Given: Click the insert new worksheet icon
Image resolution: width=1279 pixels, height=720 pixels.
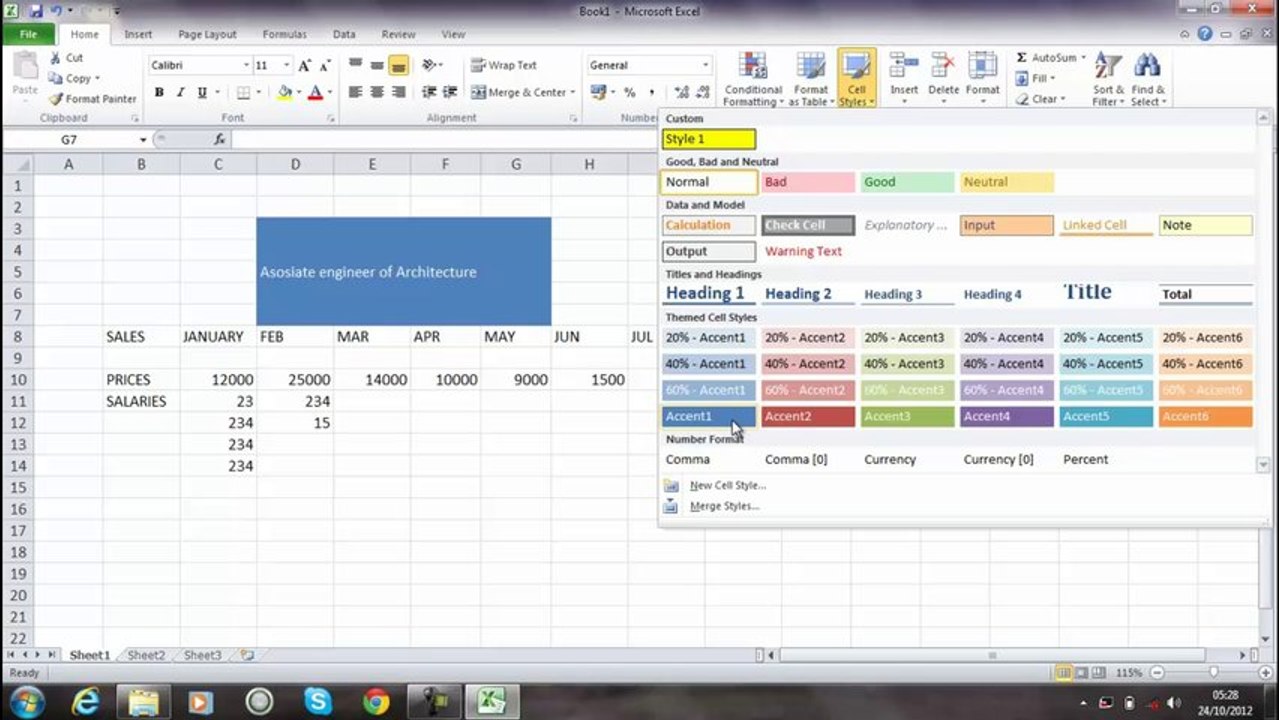Looking at the screenshot, I should [246, 656].
